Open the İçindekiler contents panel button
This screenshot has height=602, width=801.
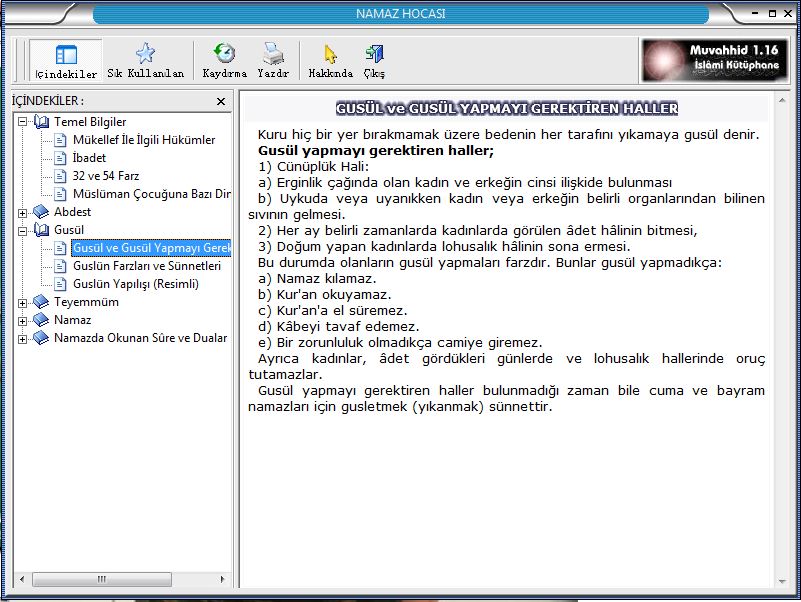pos(66,61)
